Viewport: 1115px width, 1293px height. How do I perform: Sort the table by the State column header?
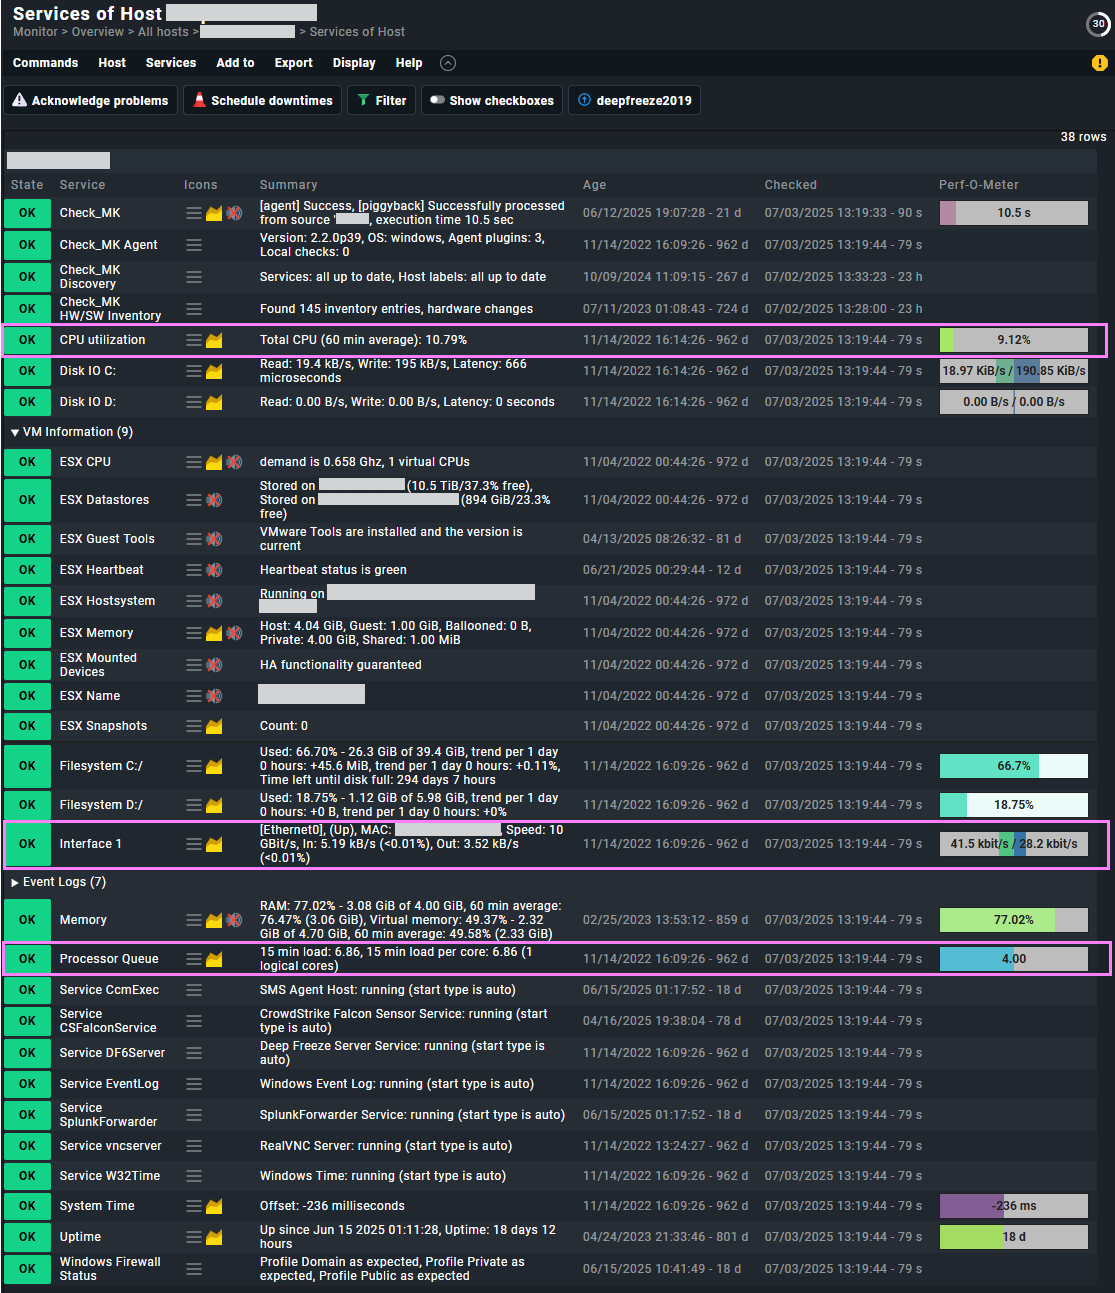click(27, 185)
